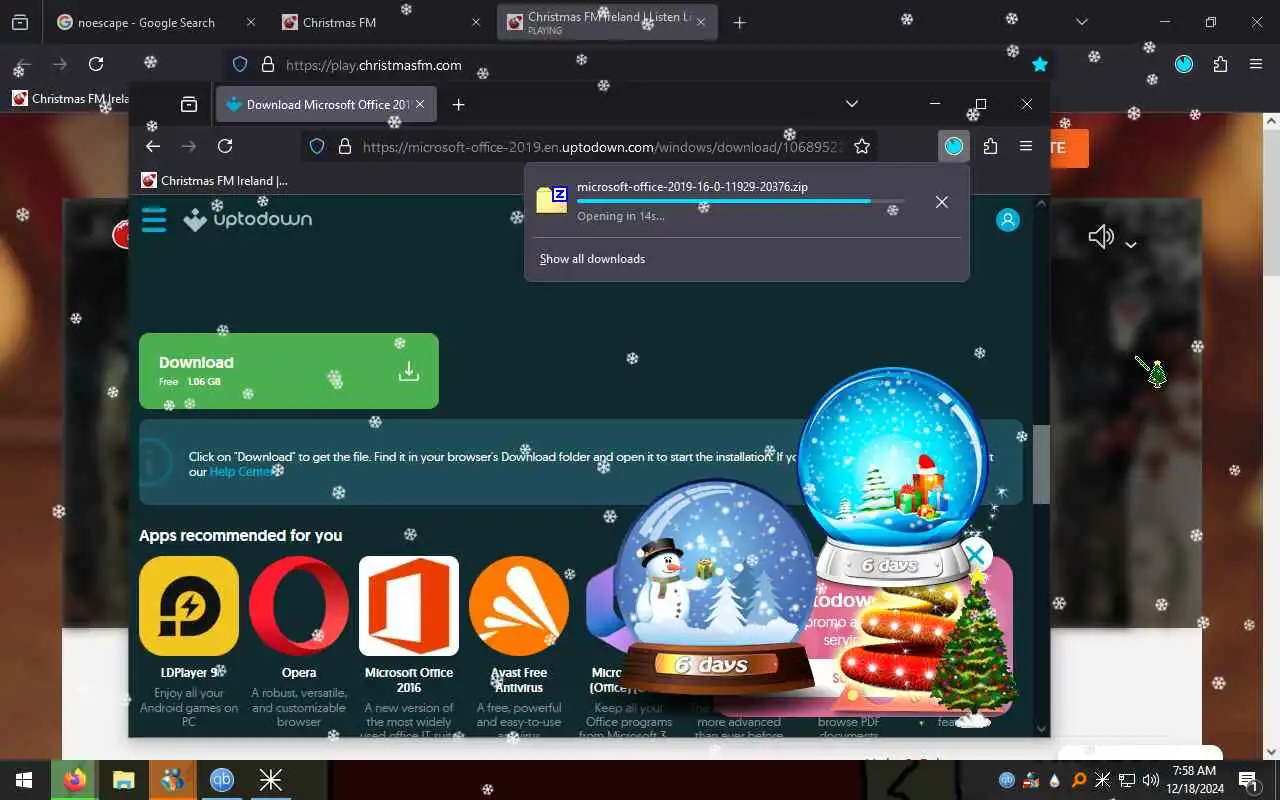Open a new tab in front window
Image resolution: width=1280 pixels, height=800 pixels.
click(458, 104)
